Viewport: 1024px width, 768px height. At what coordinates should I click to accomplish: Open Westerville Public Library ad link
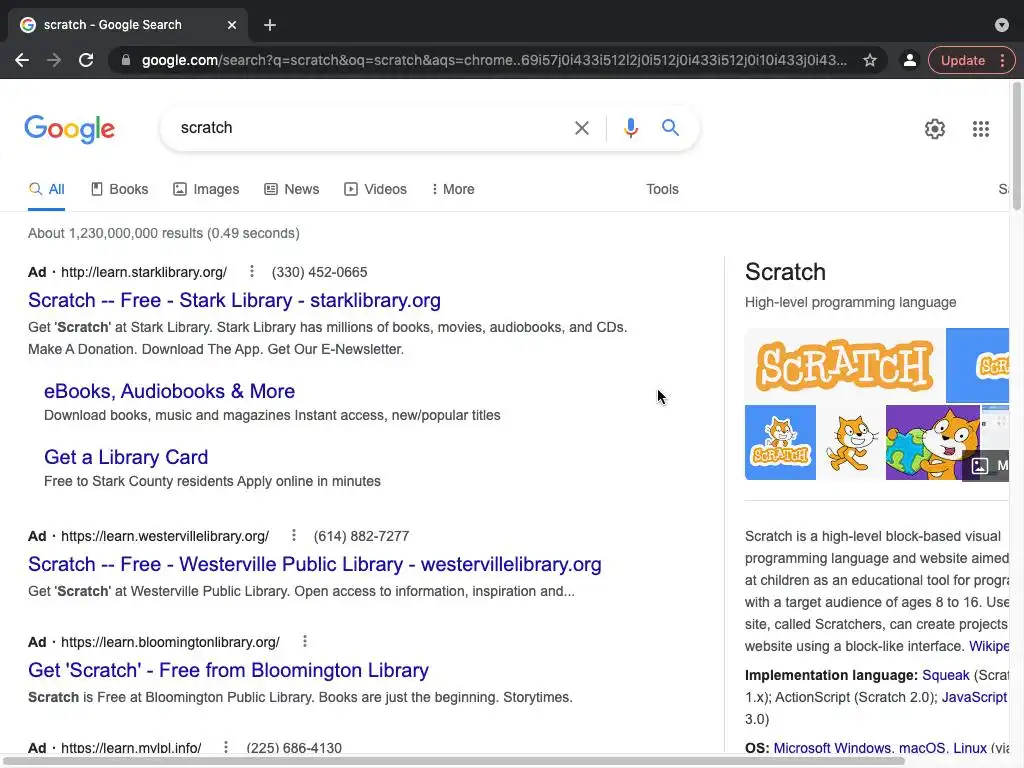(x=315, y=564)
